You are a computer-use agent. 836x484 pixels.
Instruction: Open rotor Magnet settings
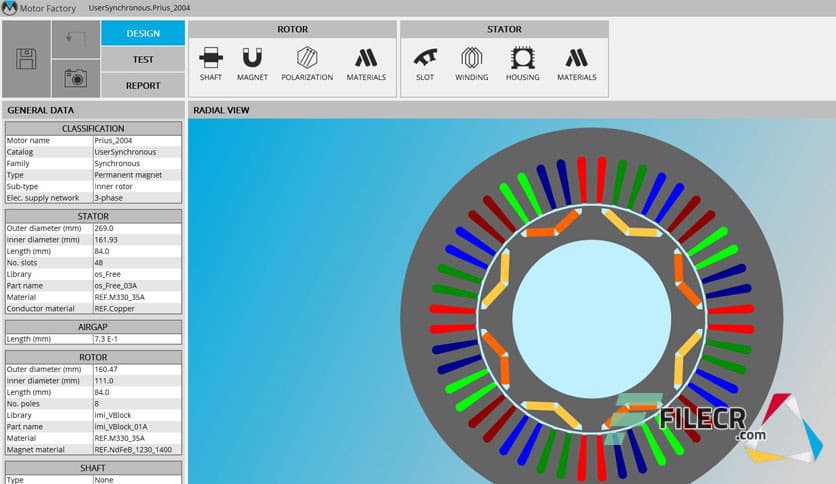click(x=252, y=64)
